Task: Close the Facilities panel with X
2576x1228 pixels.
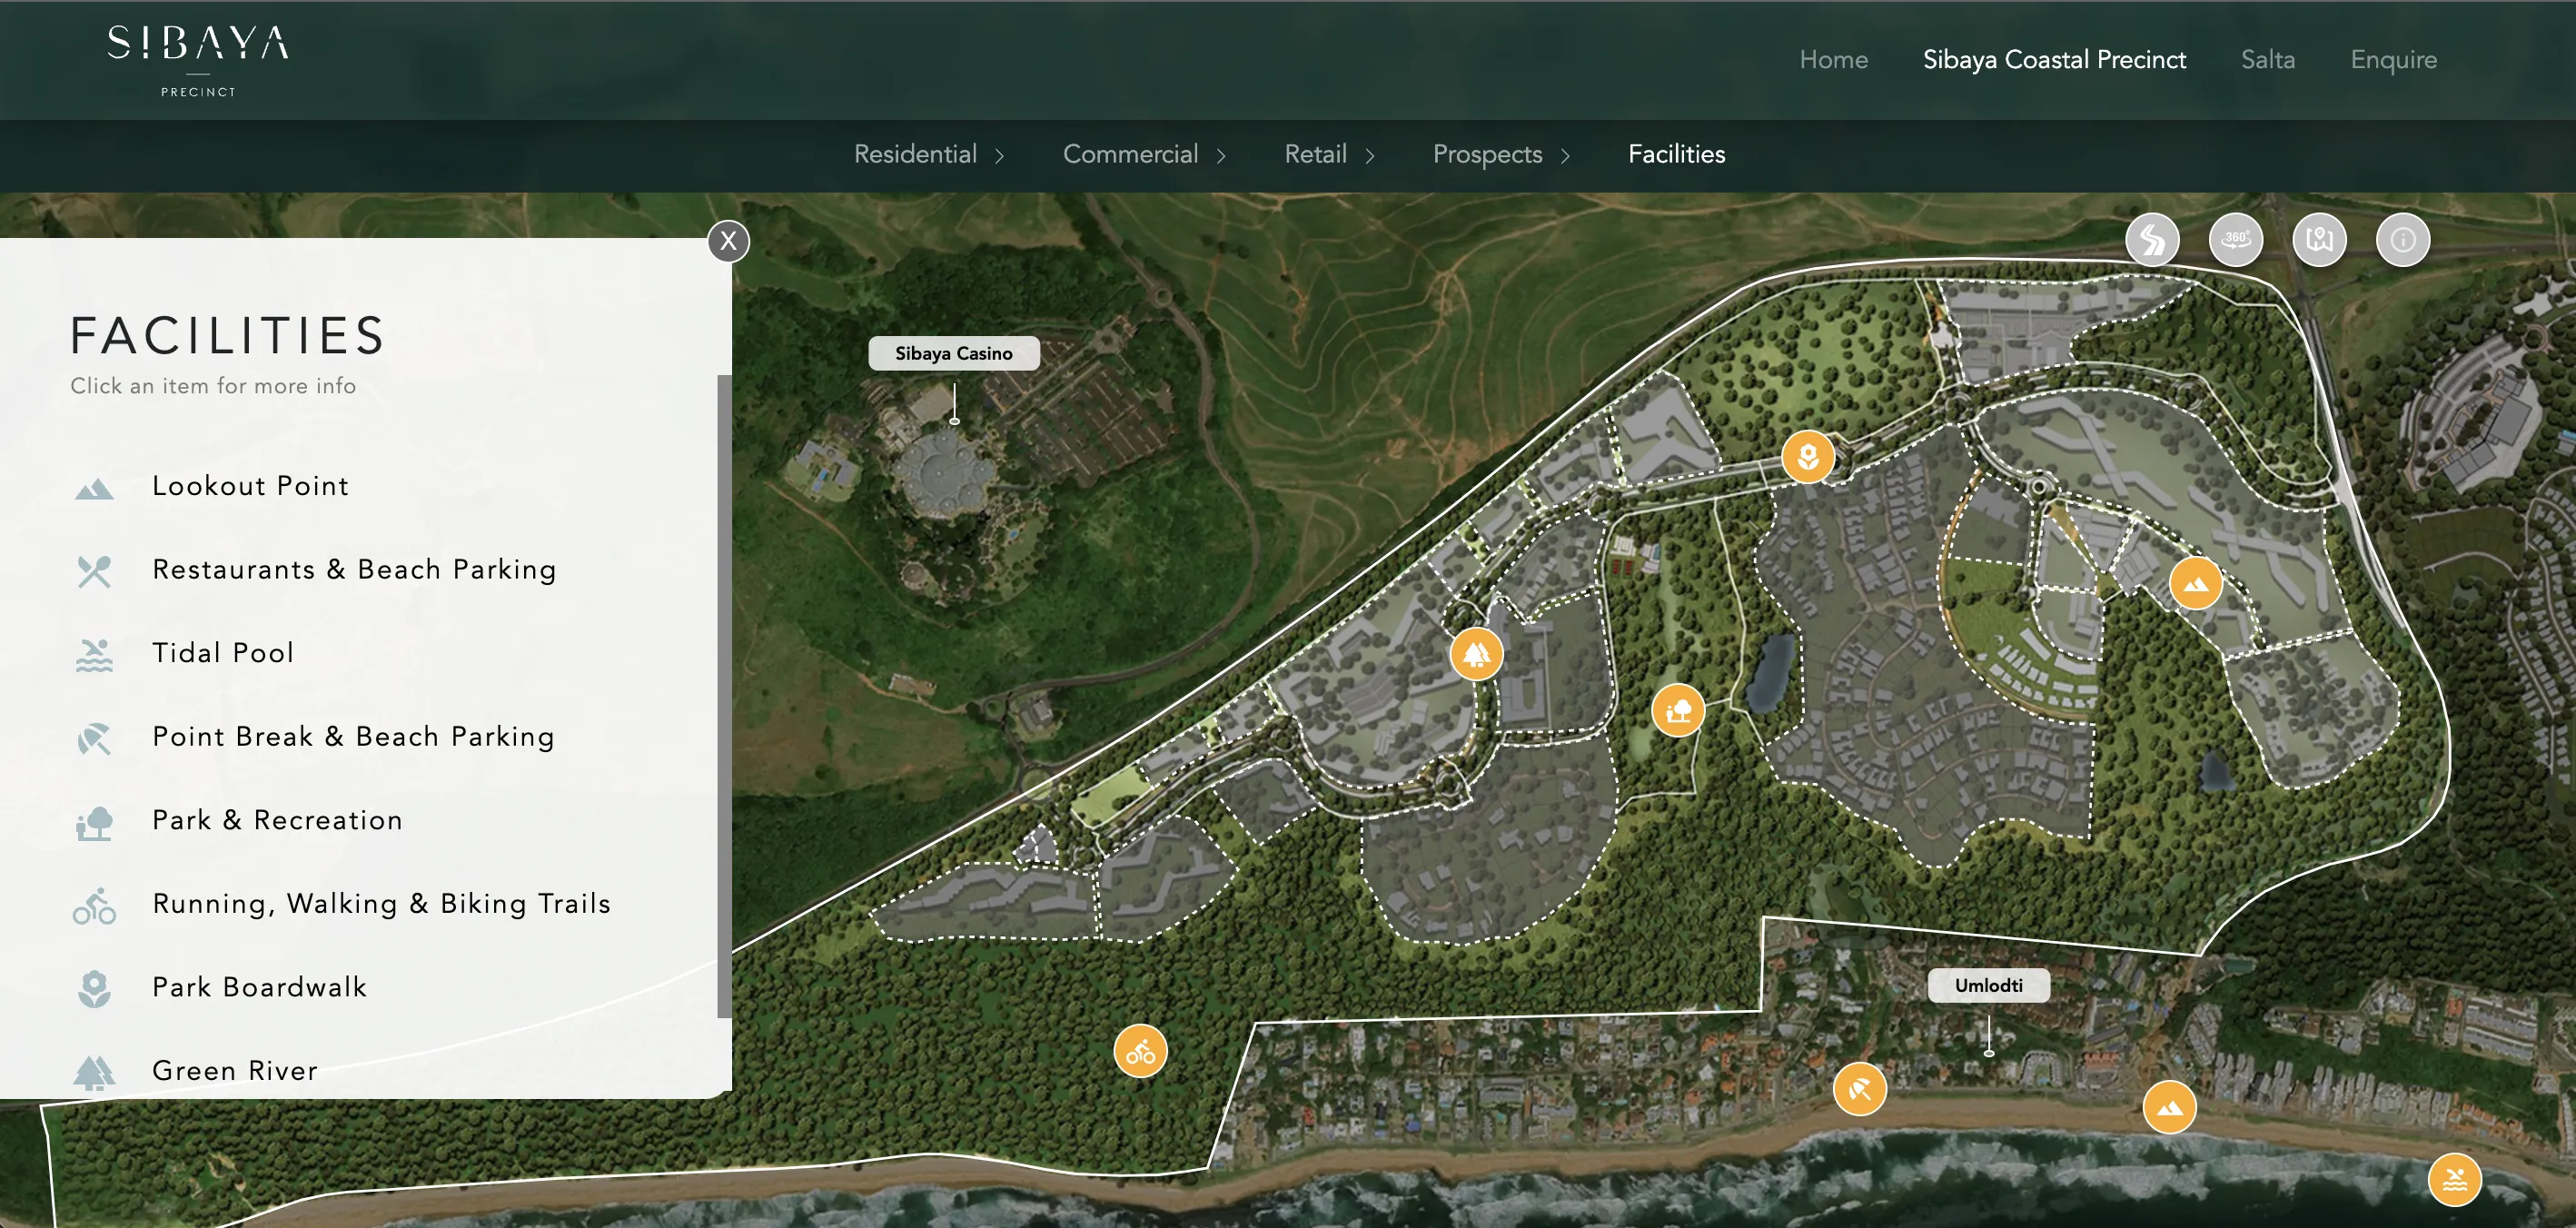Action: [728, 241]
